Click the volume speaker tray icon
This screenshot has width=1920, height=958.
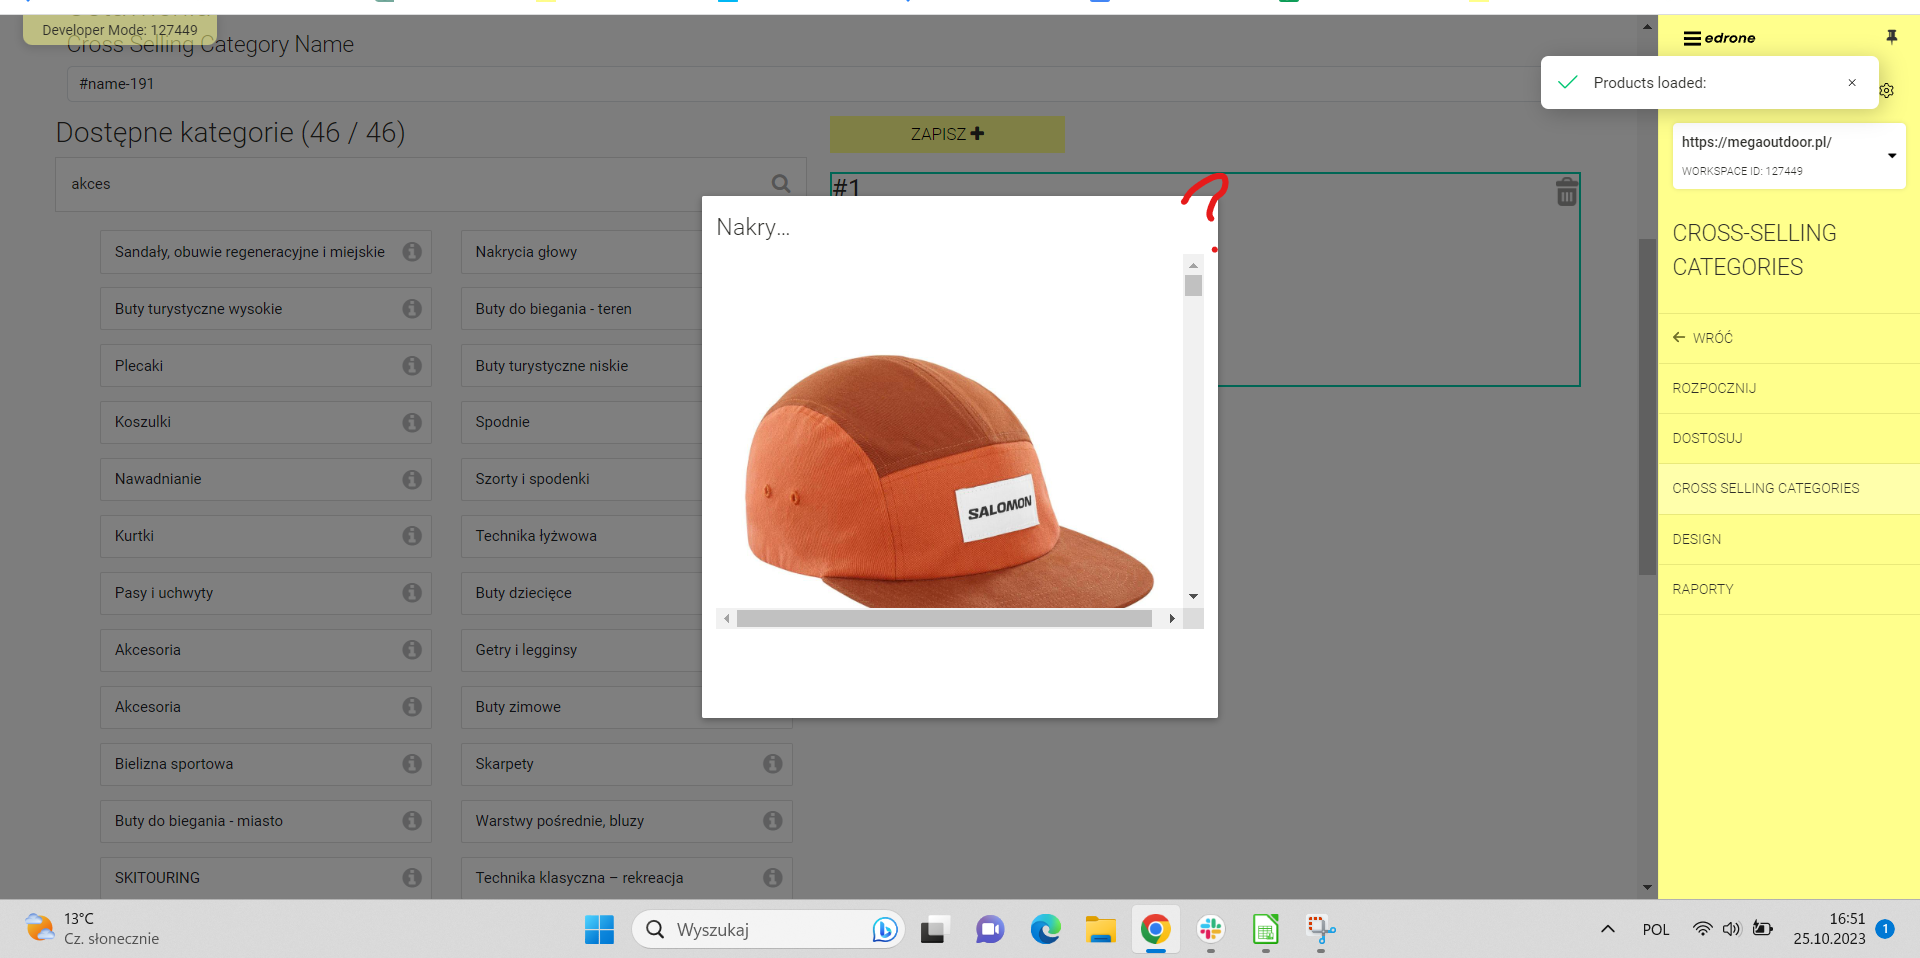(x=1731, y=929)
